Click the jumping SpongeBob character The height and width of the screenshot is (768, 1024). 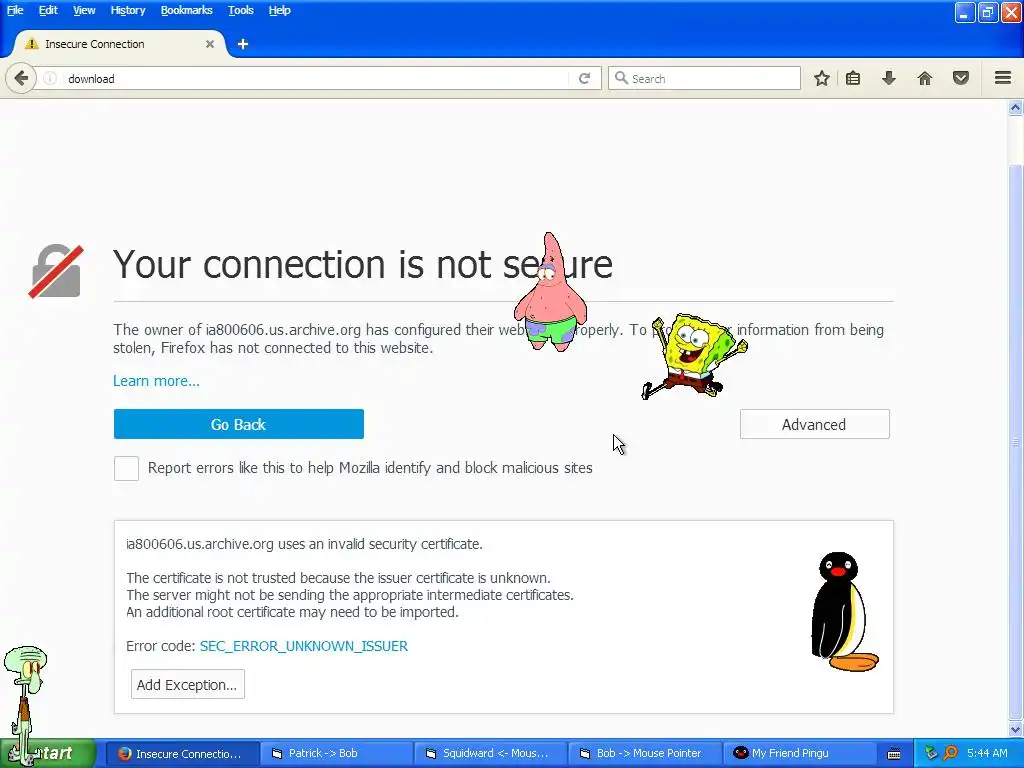coord(694,355)
